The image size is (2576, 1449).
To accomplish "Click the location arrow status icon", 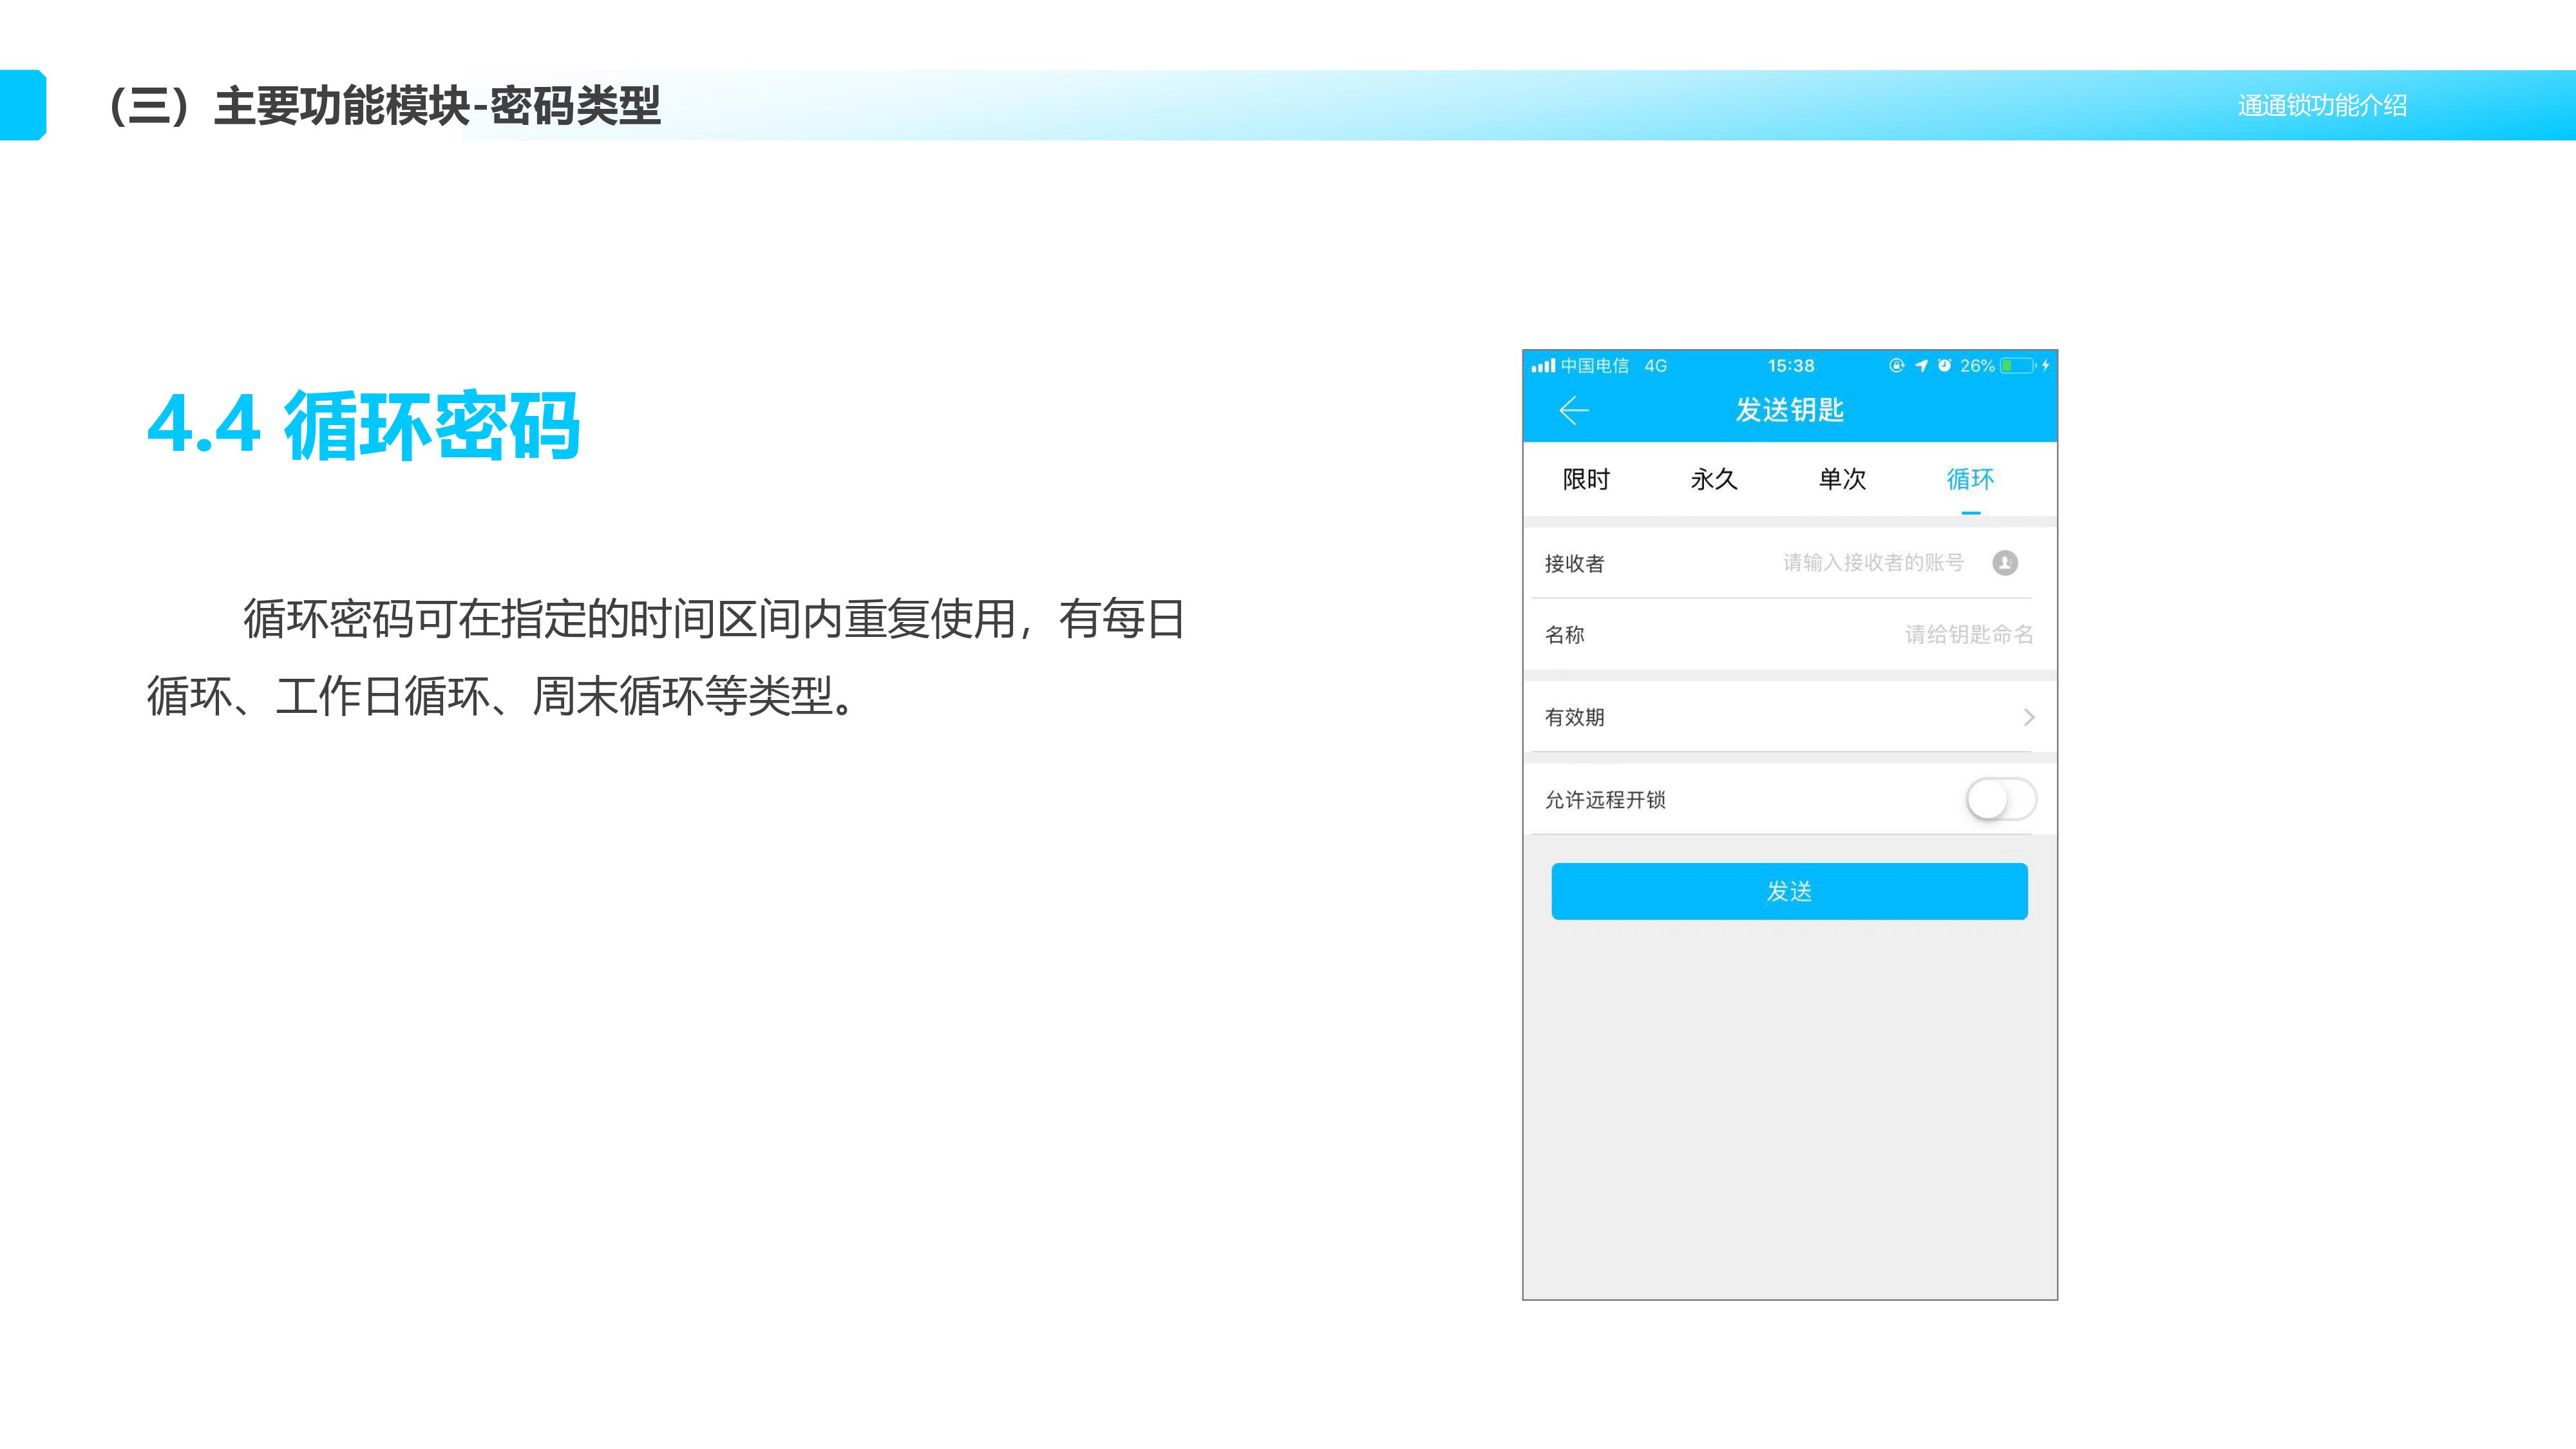I will [1921, 366].
